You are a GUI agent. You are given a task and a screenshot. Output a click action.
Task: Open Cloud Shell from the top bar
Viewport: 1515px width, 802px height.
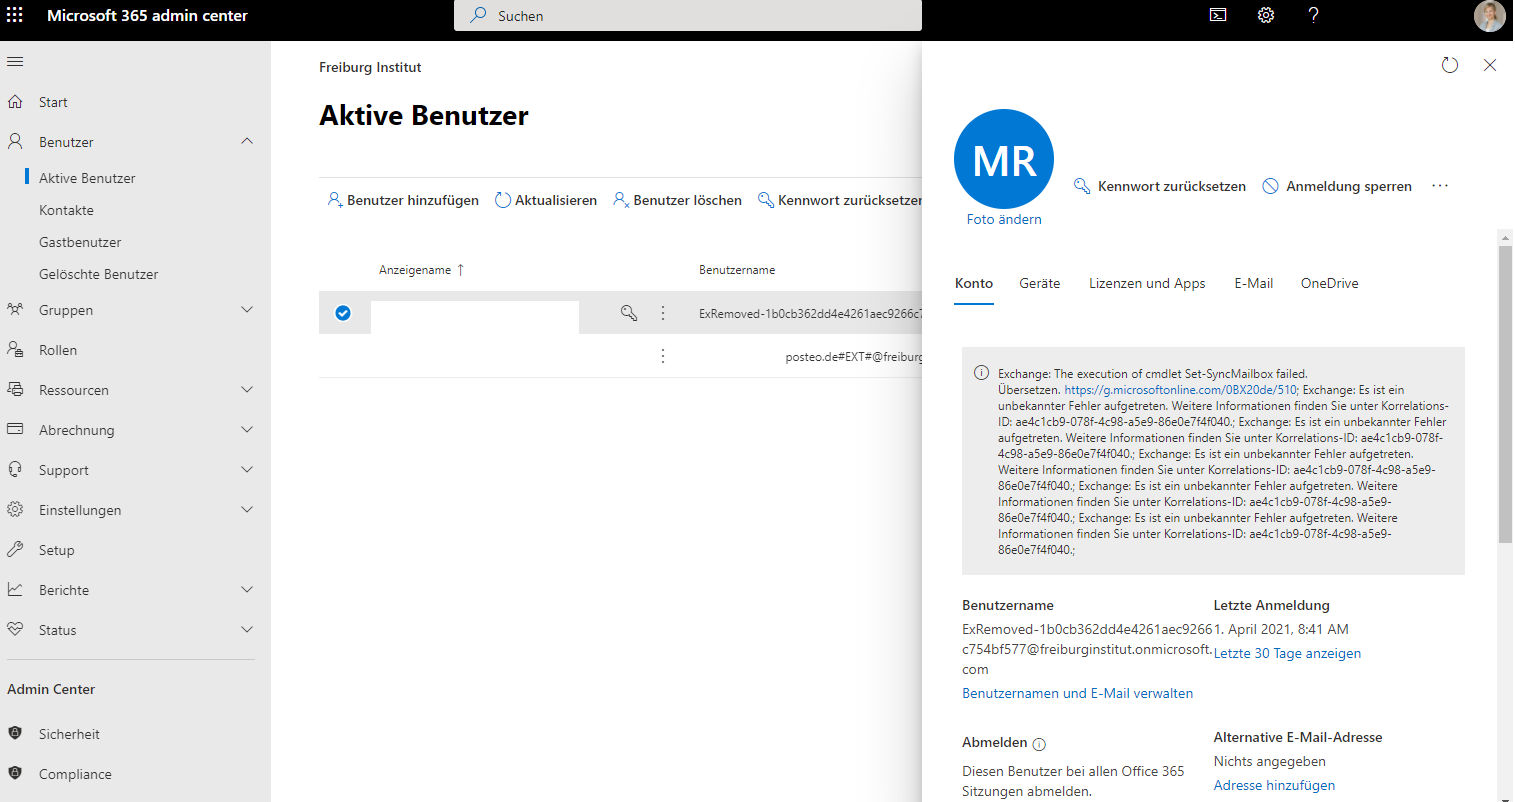tap(1218, 15)
